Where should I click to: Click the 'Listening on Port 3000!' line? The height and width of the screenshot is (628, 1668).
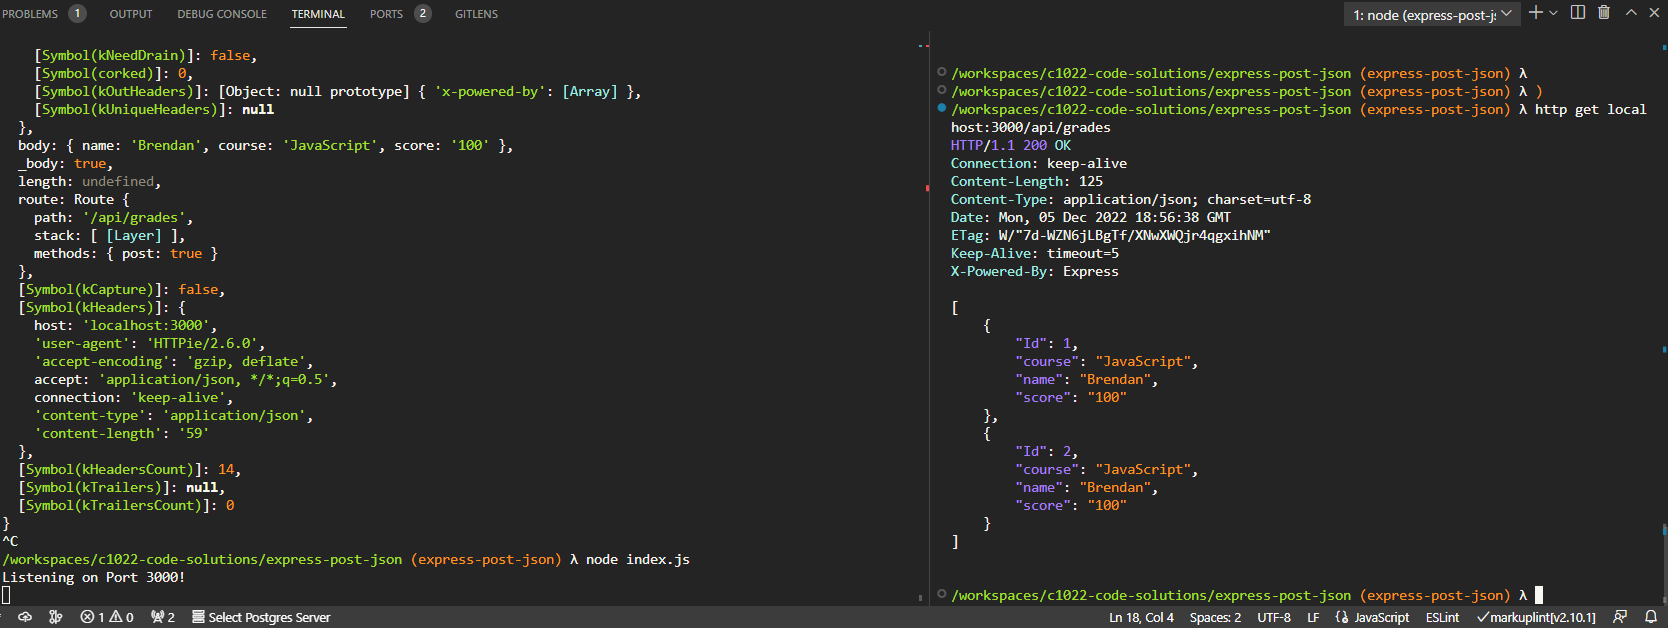click(x=93, y=577)
